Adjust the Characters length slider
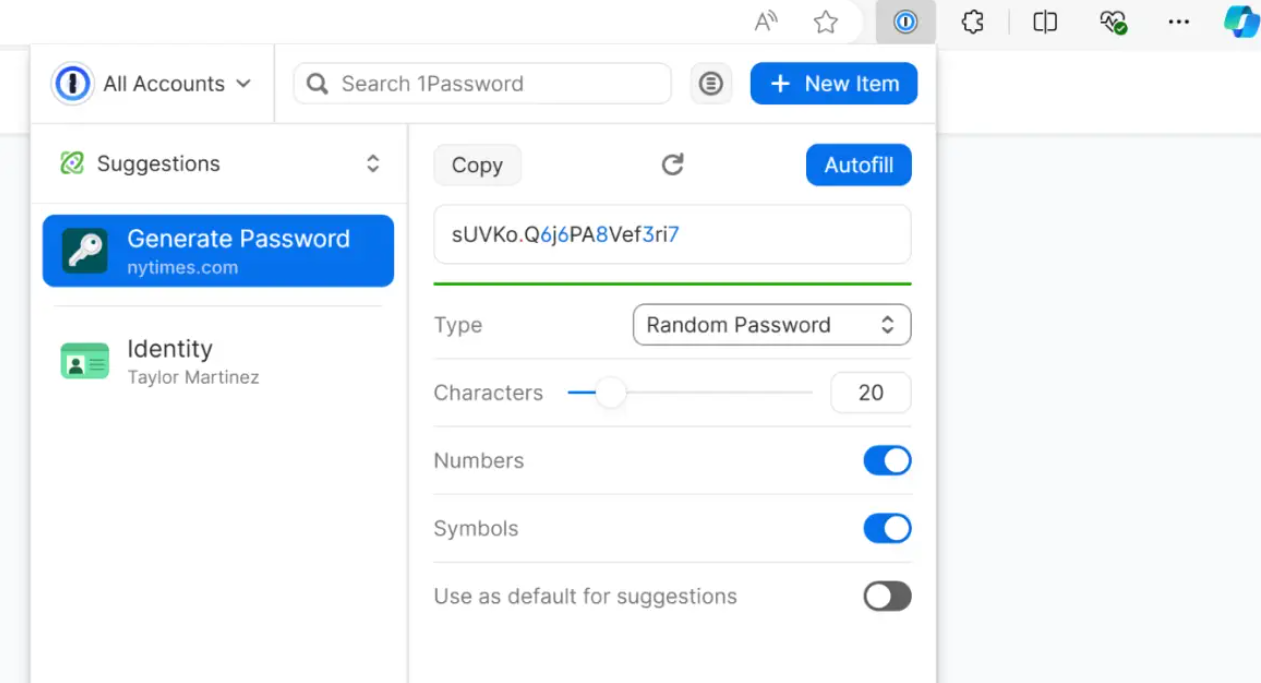 click(x=611, y=393)
